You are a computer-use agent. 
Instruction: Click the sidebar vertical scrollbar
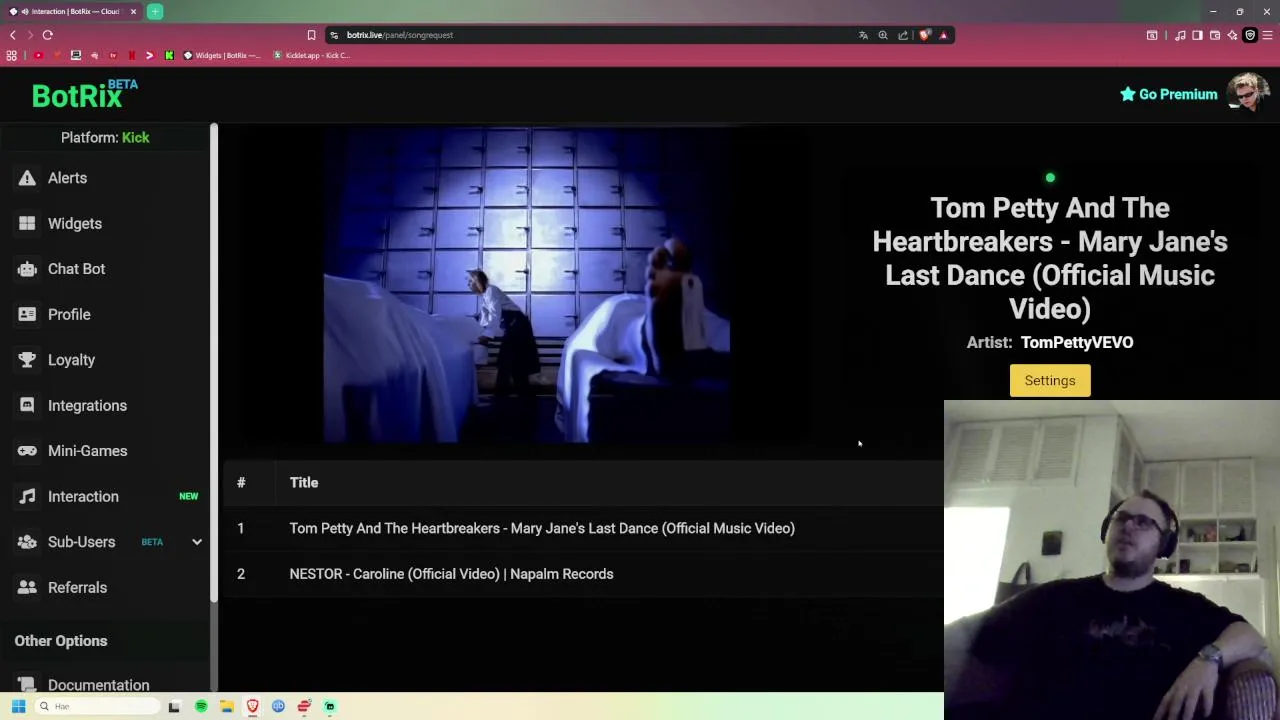(214, 363)
